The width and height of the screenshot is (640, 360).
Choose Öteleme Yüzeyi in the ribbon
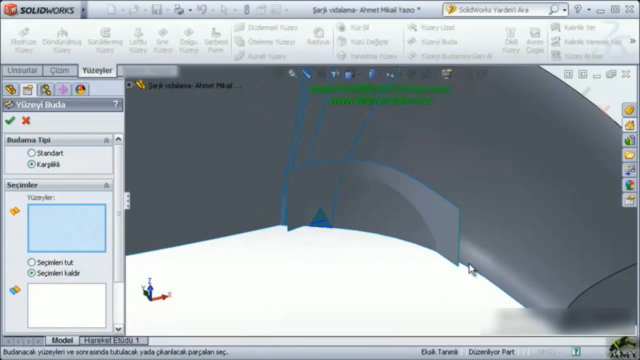click(x=265, y=42)
